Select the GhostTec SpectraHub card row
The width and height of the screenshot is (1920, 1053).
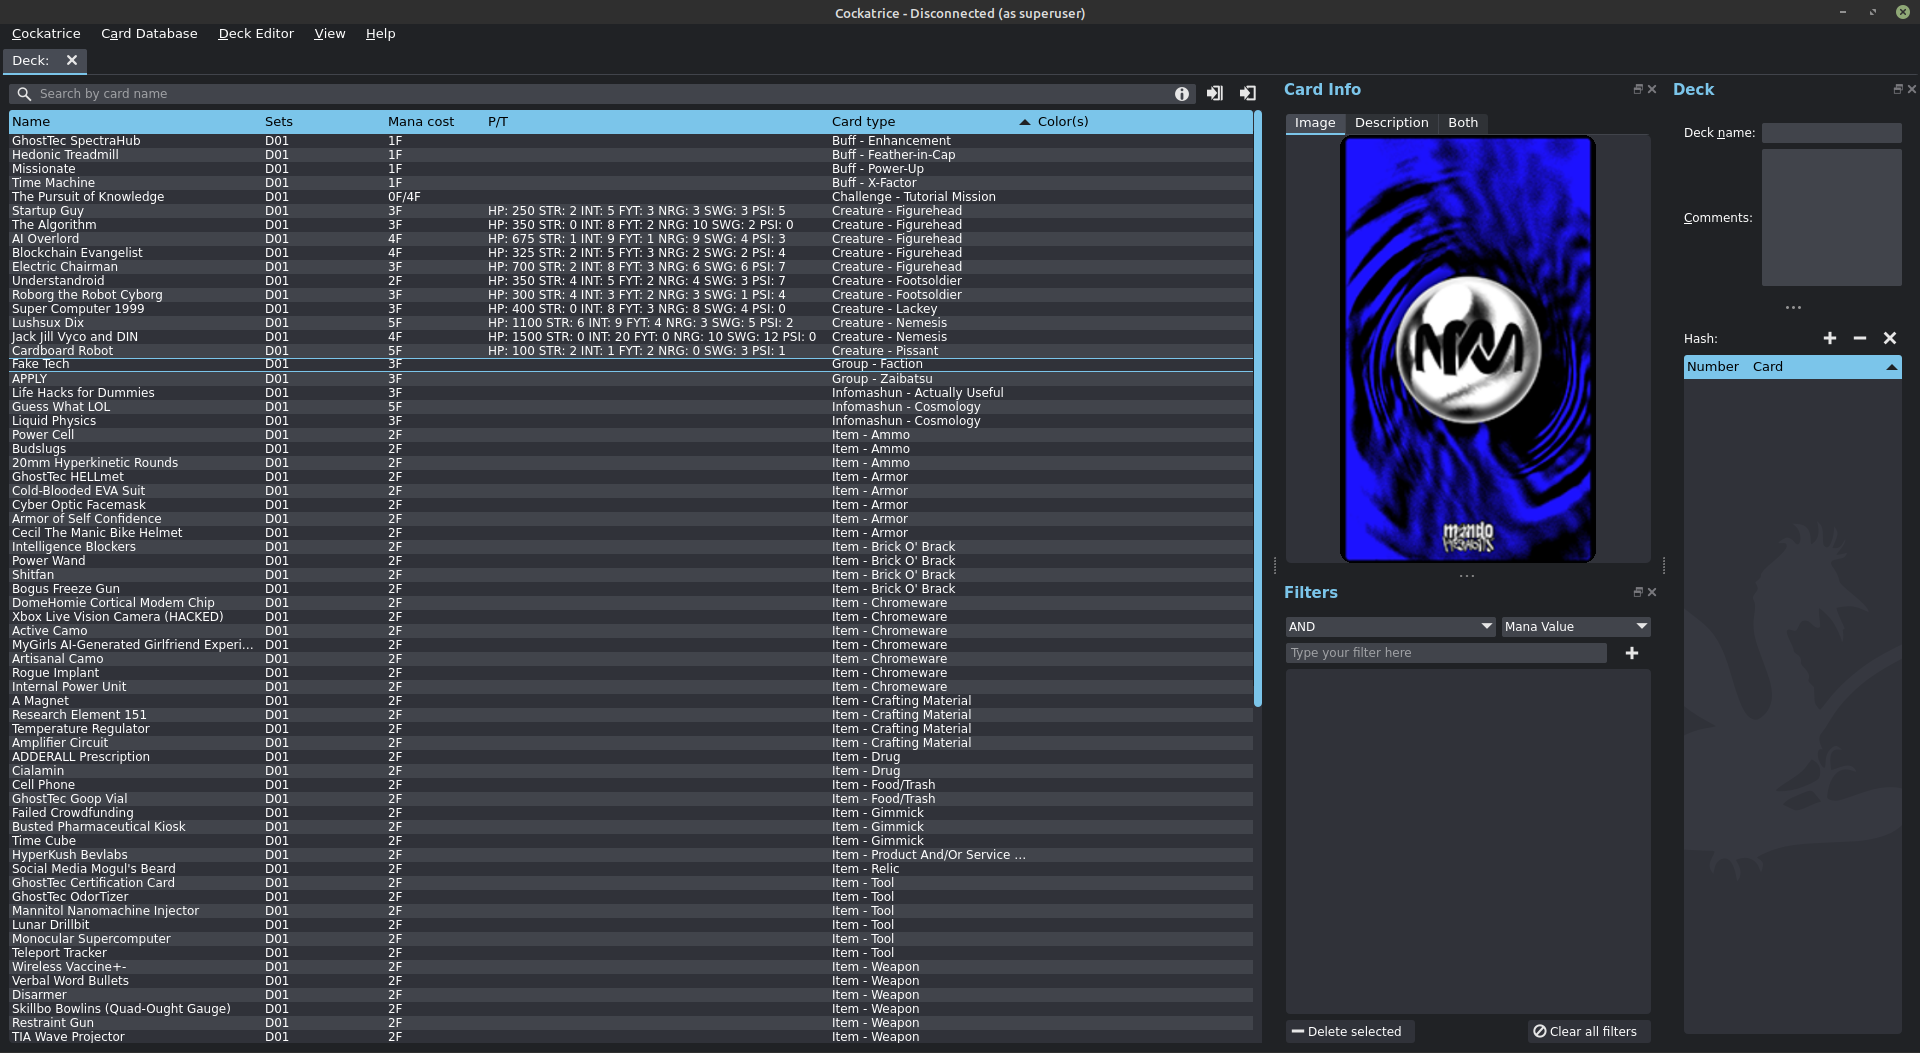(x=630, y=141)
